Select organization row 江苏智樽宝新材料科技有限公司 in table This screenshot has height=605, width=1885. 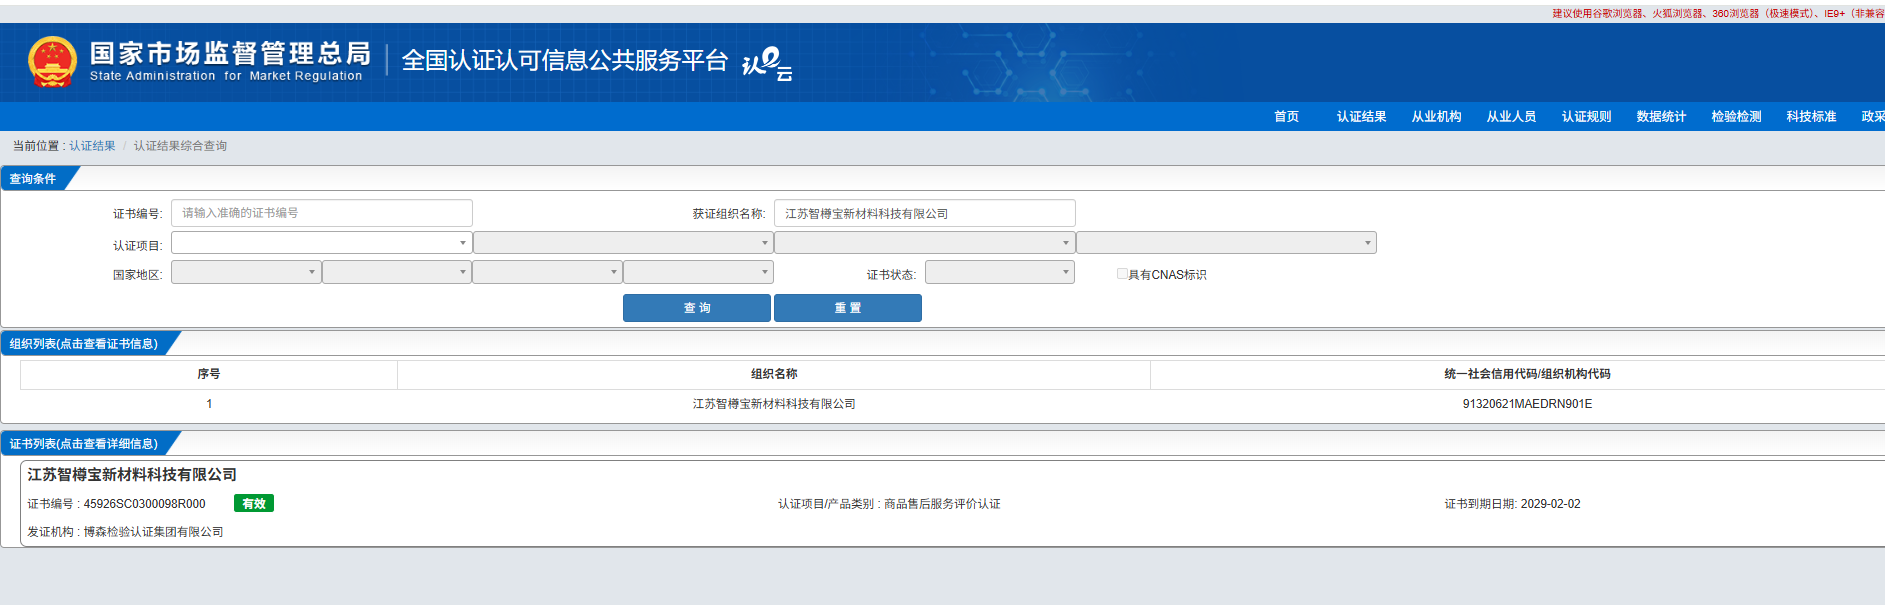[774, 404]
